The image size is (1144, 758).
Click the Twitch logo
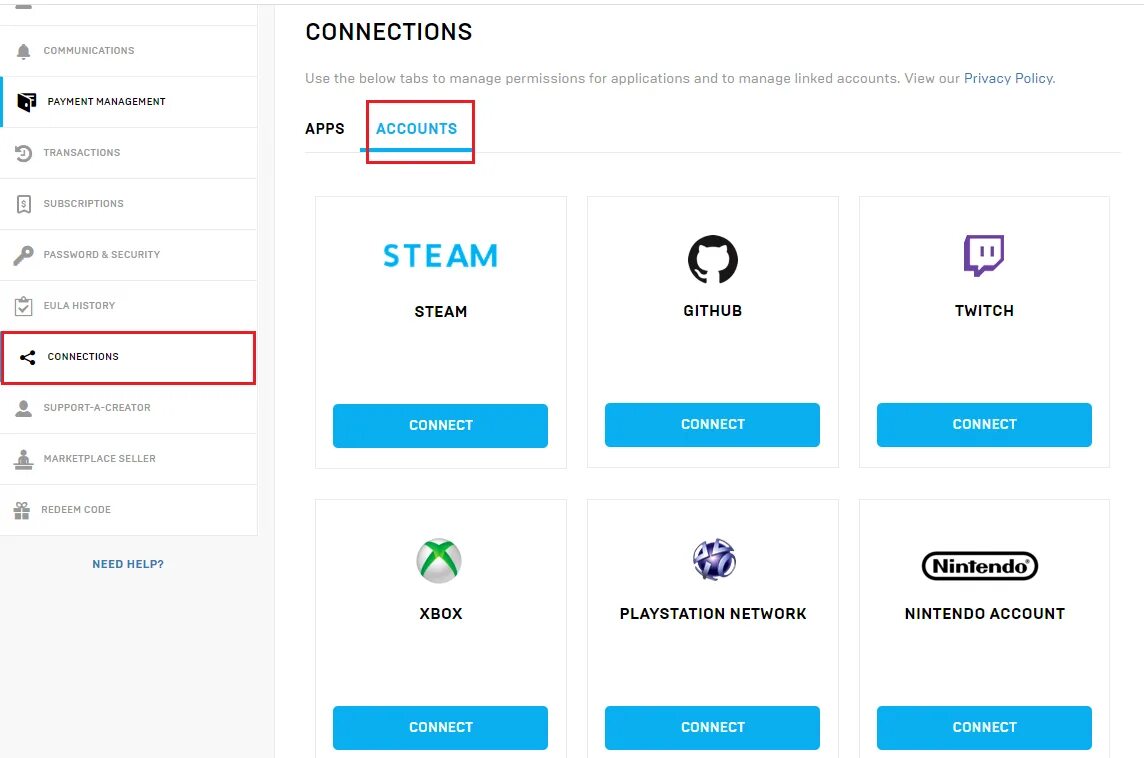984,255
